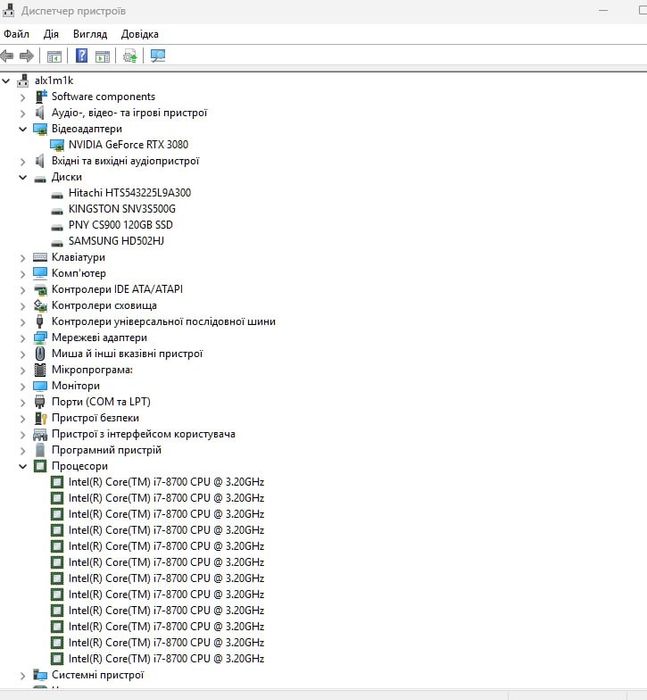The image size is (647, 700).
Task: Click the network icon beside Мережеві адаптери
Action: (x=40, y=338)
